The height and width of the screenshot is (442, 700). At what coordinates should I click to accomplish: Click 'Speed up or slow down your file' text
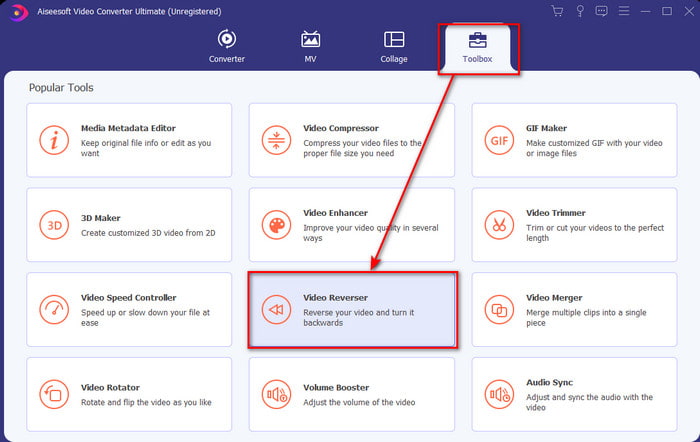coord(145,317)
